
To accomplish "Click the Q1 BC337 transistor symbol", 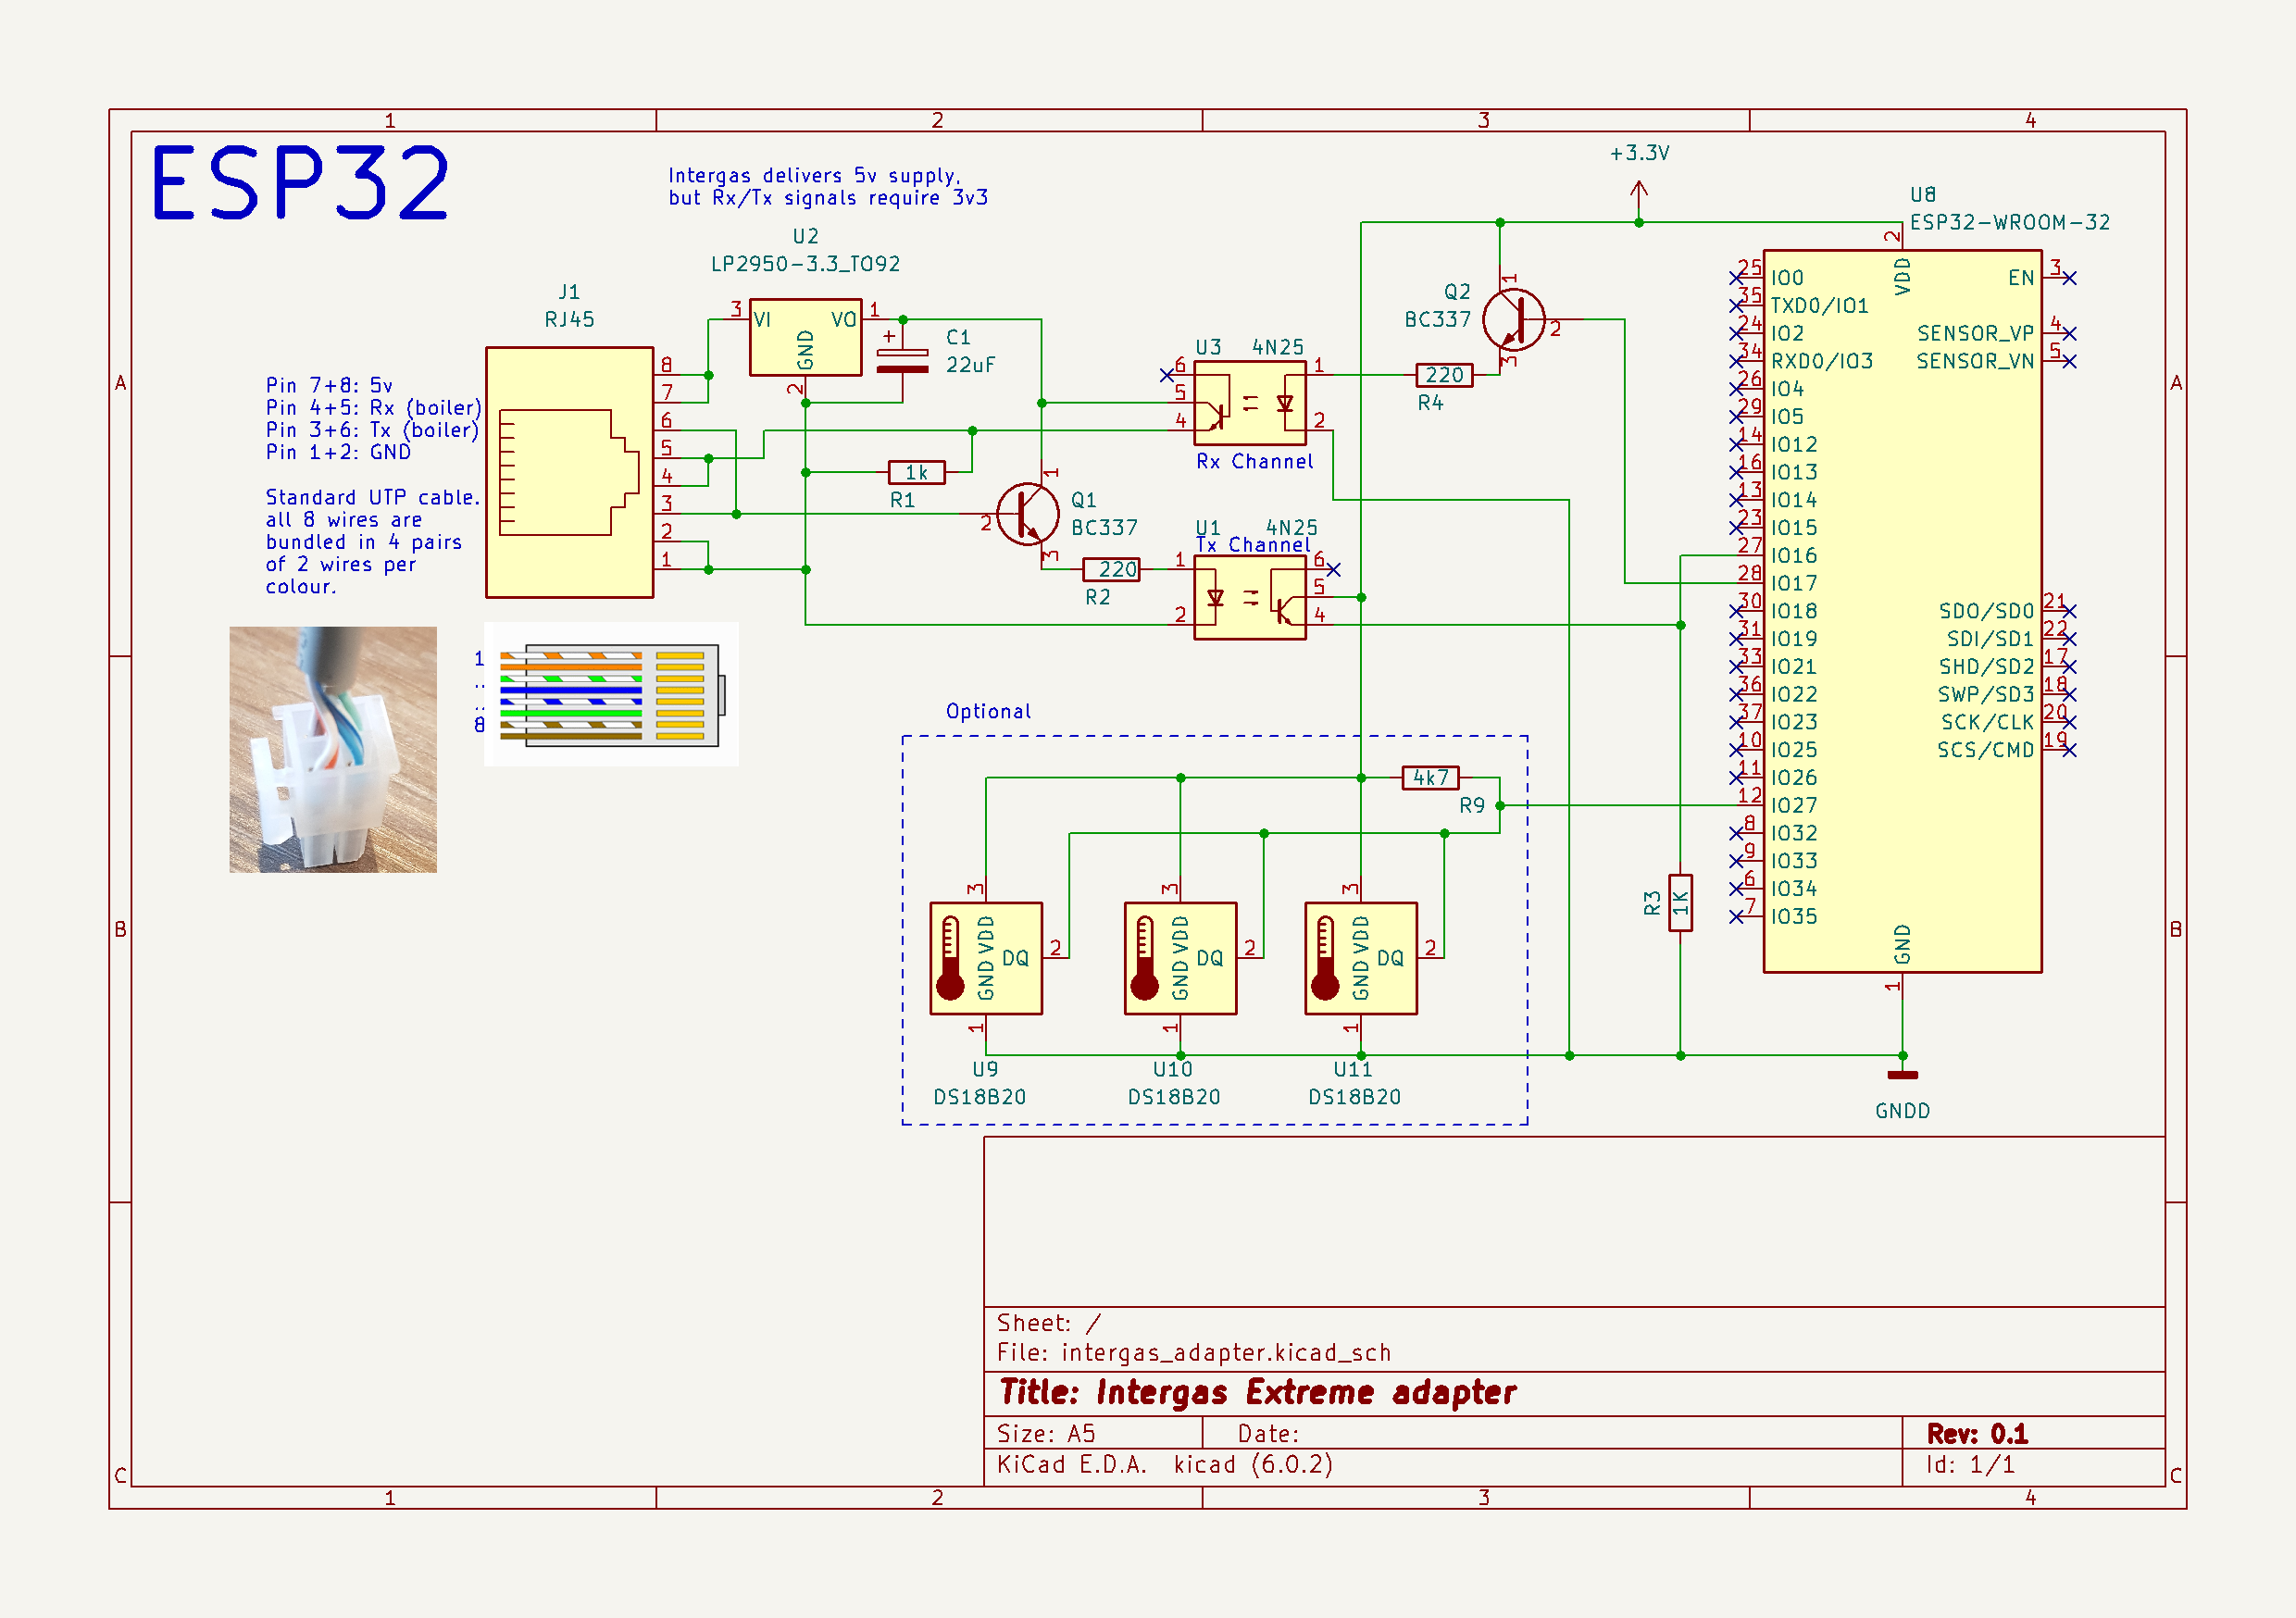I will point(1027,514).
